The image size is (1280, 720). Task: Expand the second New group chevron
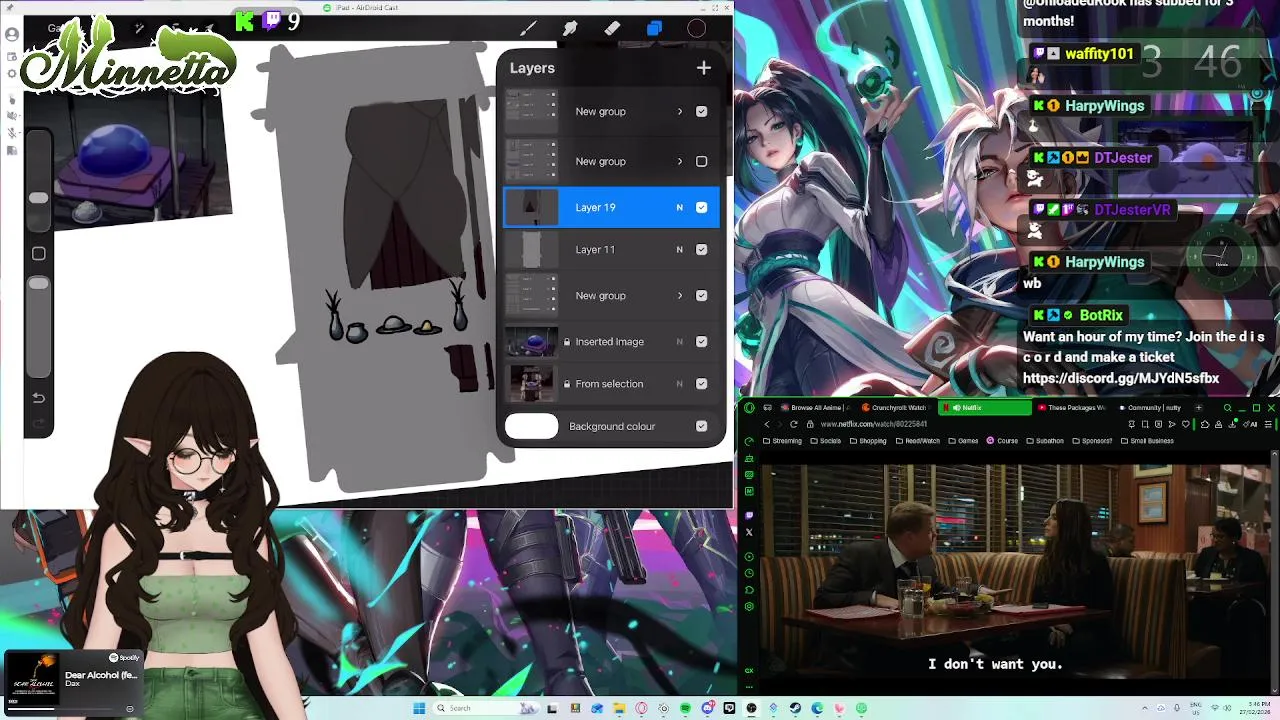point(680,161)
